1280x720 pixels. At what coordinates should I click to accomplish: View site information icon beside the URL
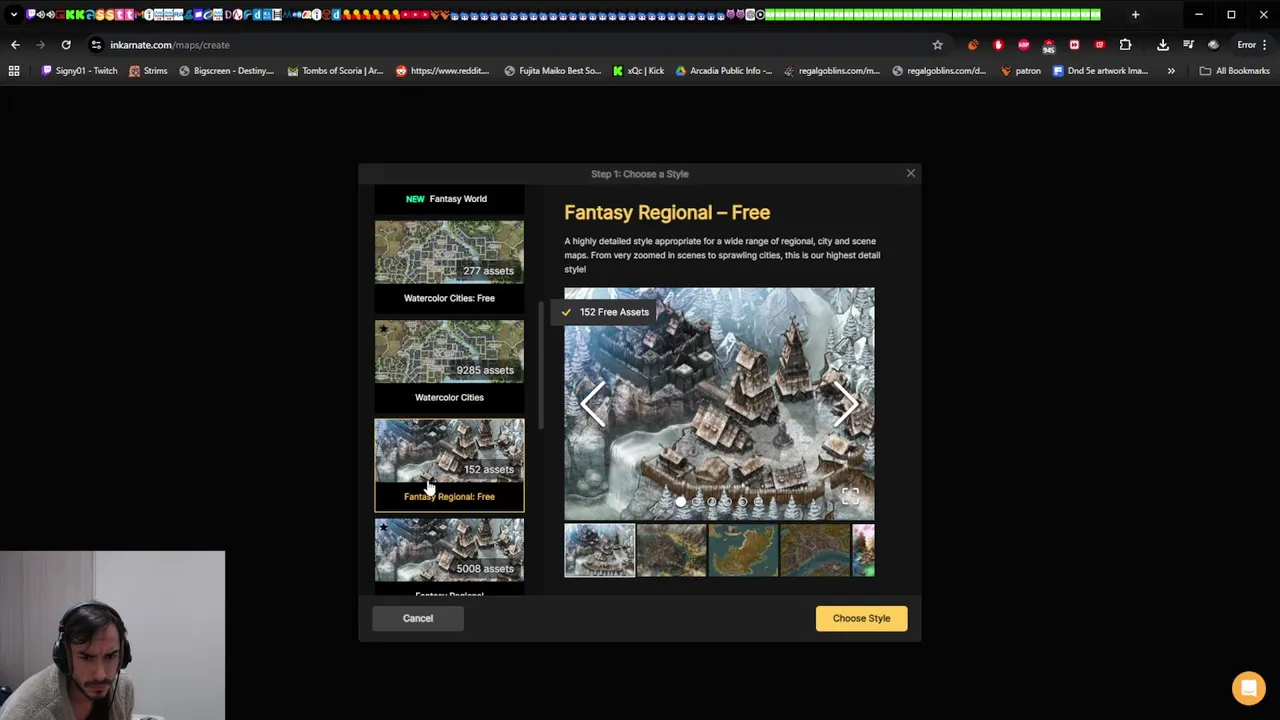96,45
